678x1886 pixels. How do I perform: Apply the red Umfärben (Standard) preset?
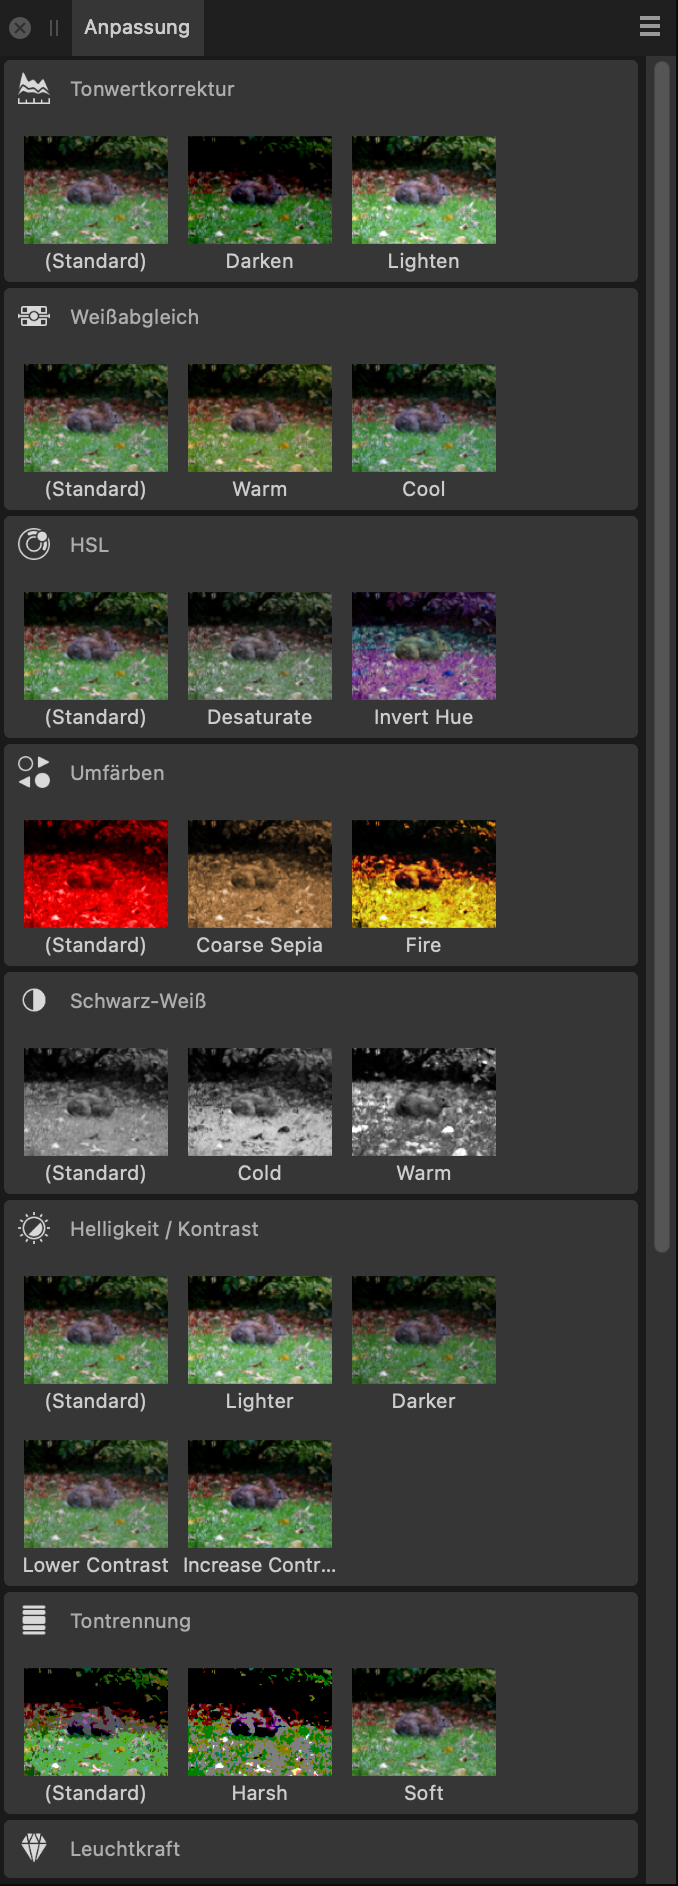pos(96,874)
